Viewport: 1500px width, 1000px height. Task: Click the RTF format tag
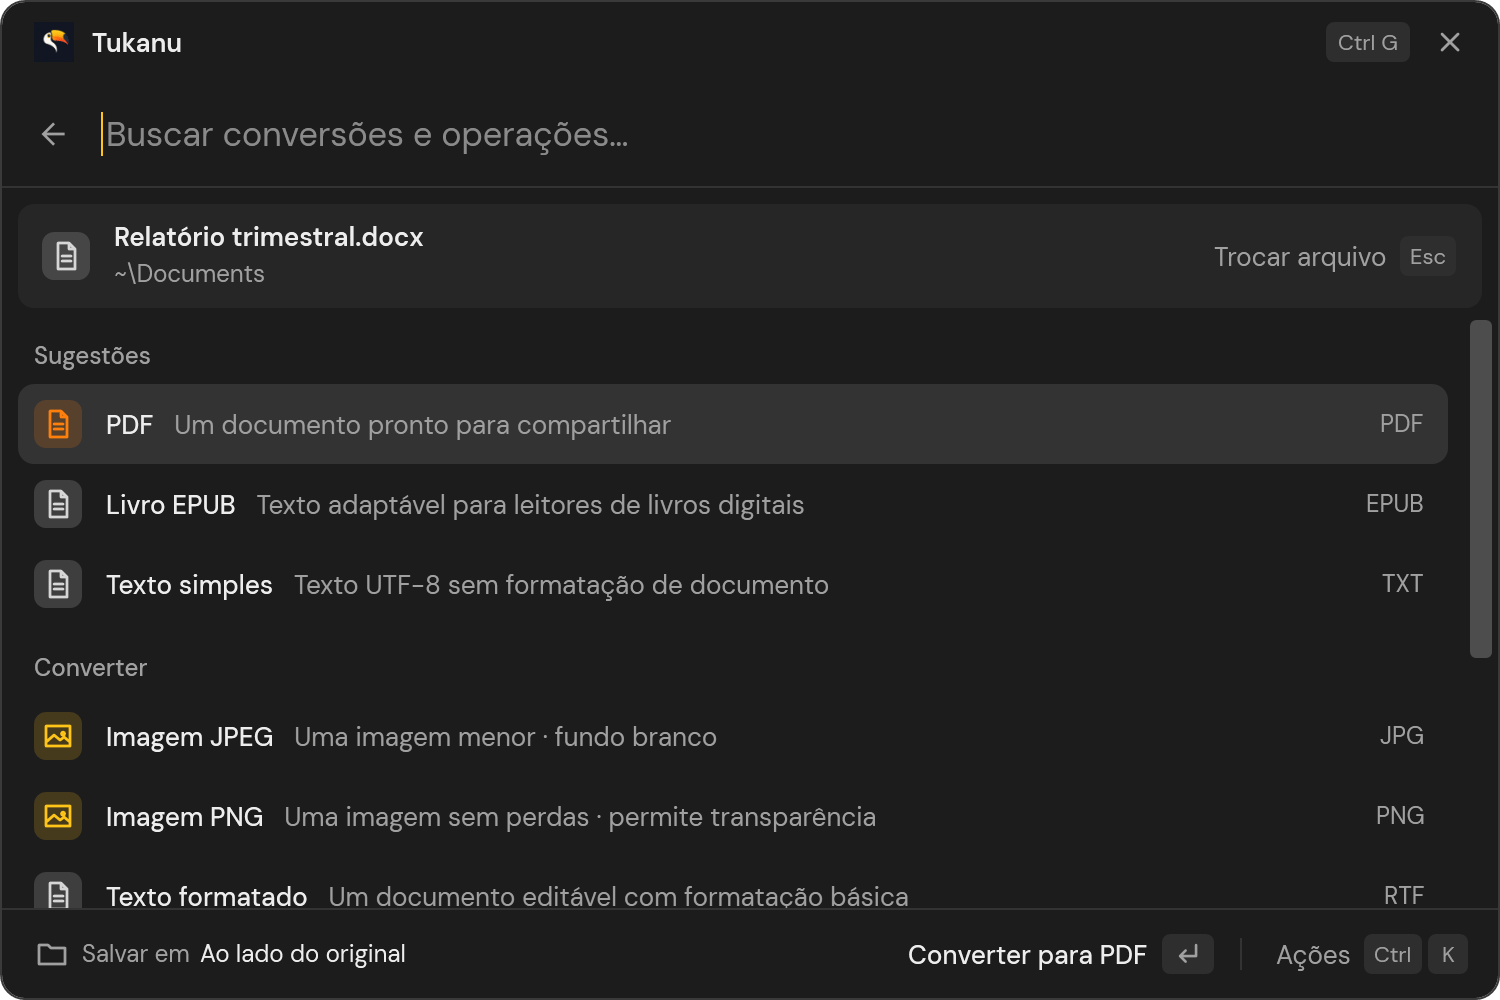coord(1403,895)
